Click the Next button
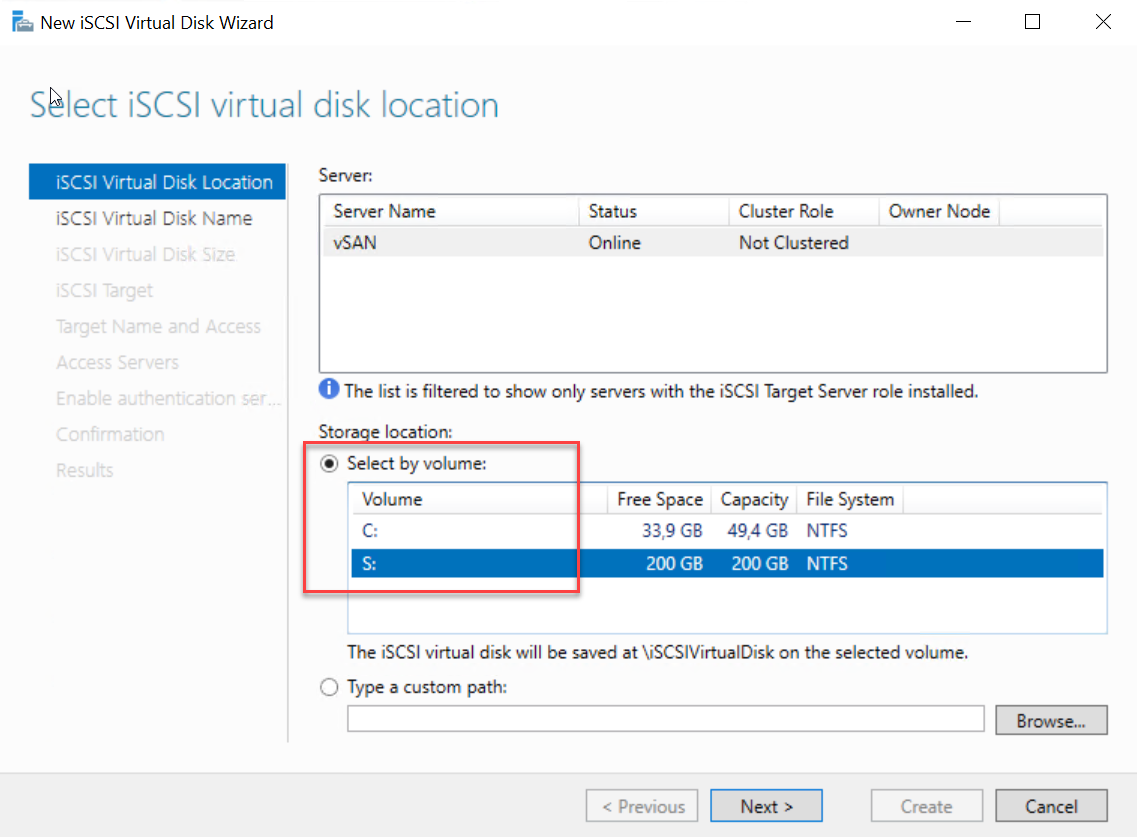The width and height of the screenshot is (1137, 837). pos(766,806)
